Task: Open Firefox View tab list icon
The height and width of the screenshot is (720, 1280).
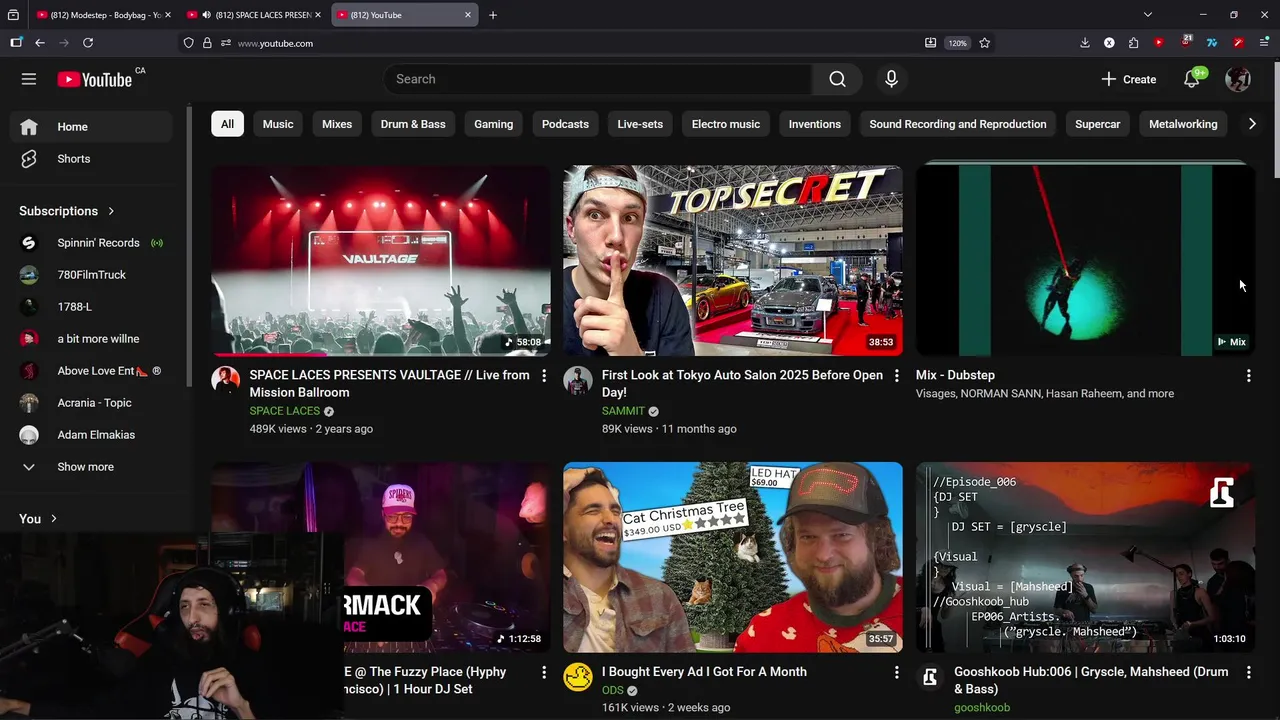Action: pos(13,15)
